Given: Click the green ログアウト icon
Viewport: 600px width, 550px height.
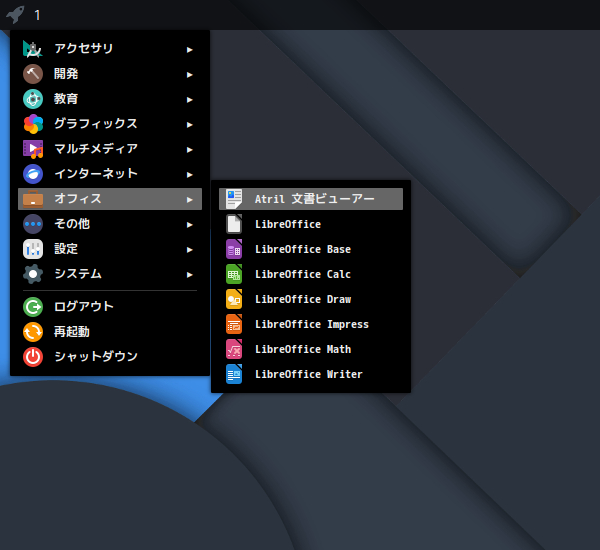Looking at the screenshot, I should pyautogui.click(x=33, y=307).
